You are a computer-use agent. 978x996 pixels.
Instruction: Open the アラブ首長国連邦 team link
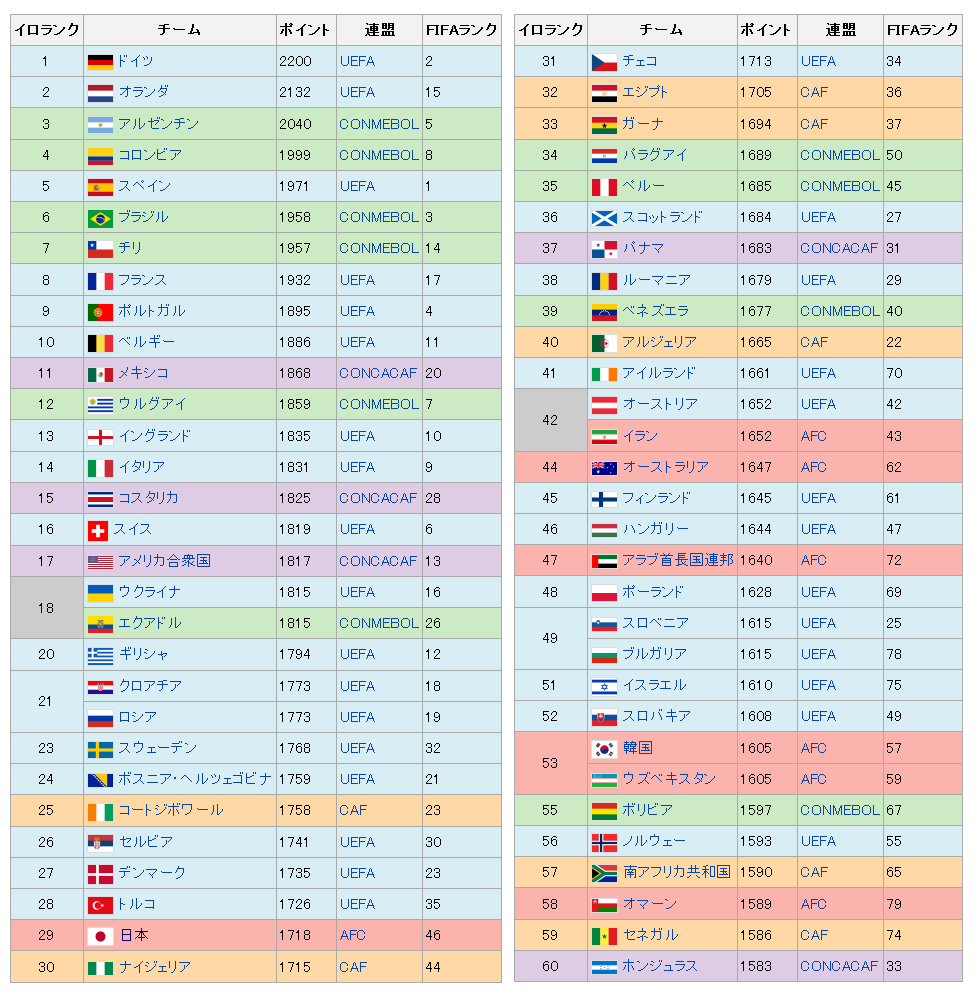[x=678, y=560]
